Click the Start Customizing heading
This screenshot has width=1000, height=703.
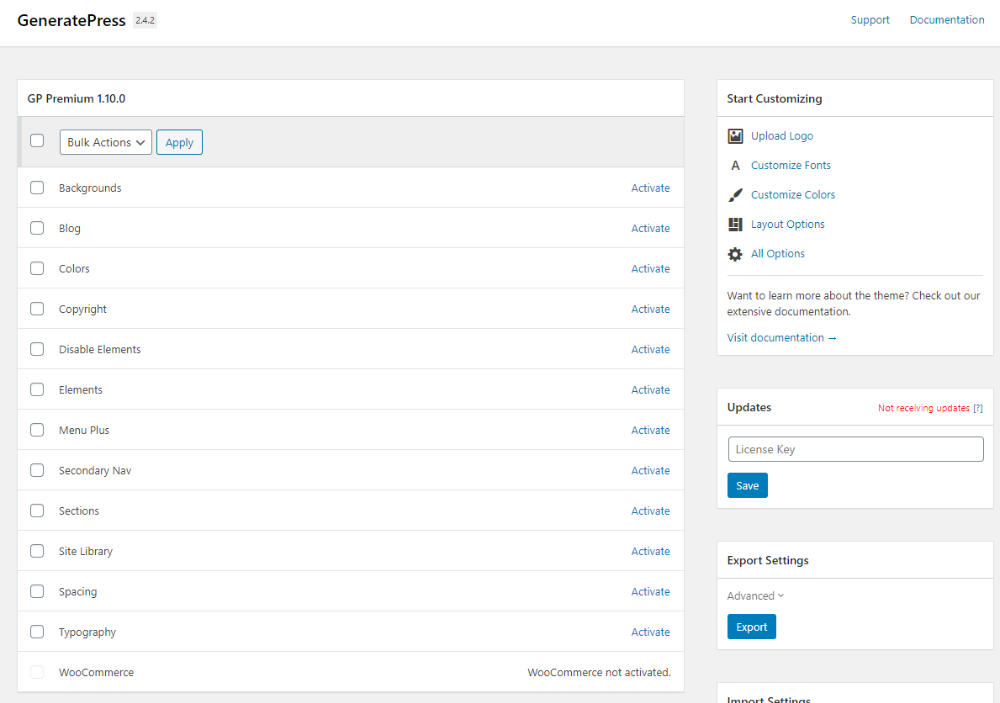coord(774,99)
